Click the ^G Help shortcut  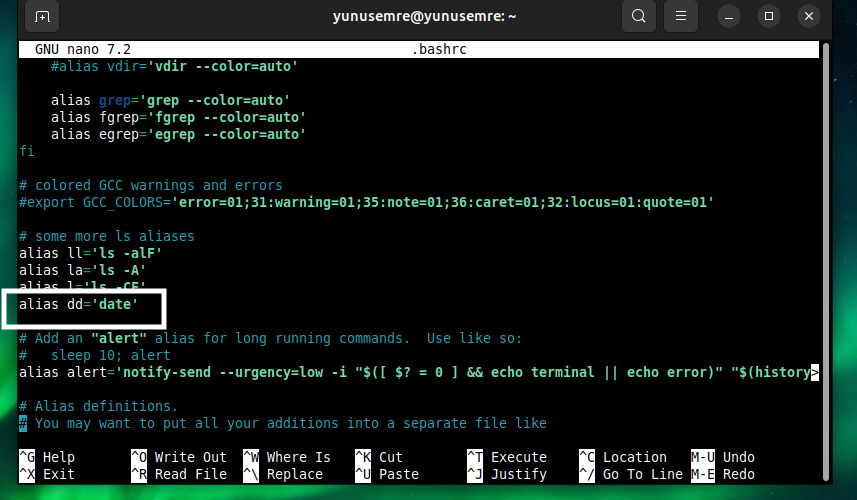[47, 457]
